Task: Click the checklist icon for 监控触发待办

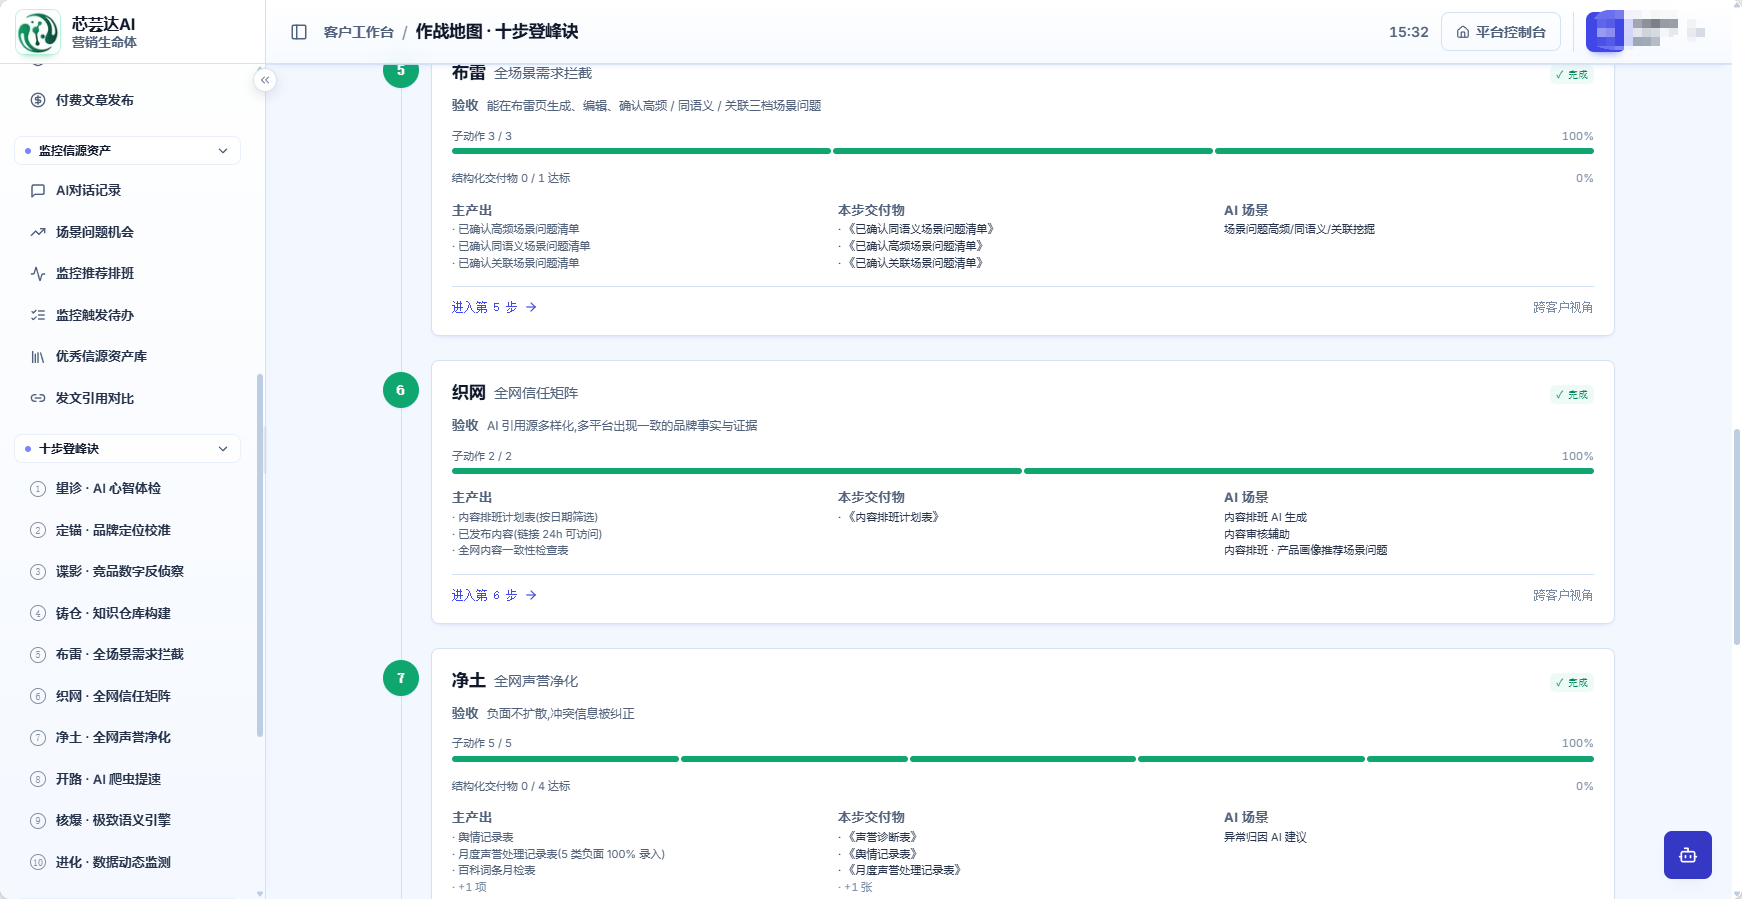Action: tap(38, 315)
